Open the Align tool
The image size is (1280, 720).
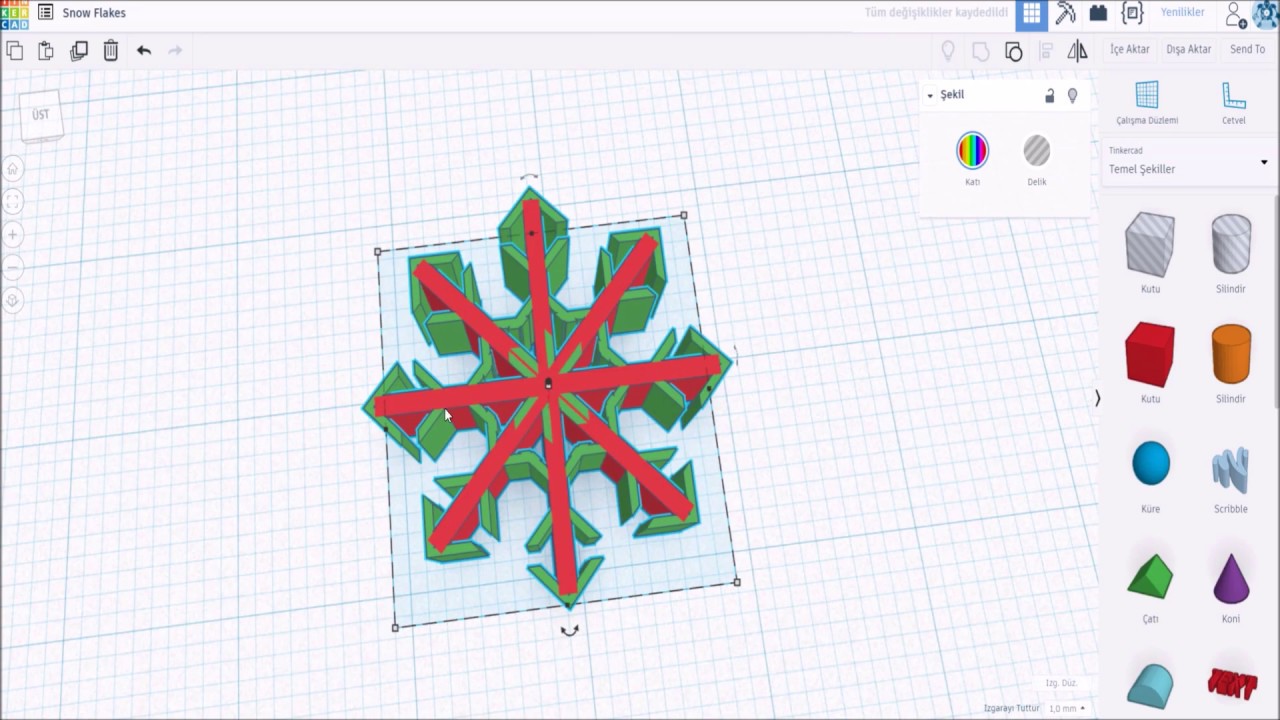pos(1046,51)
